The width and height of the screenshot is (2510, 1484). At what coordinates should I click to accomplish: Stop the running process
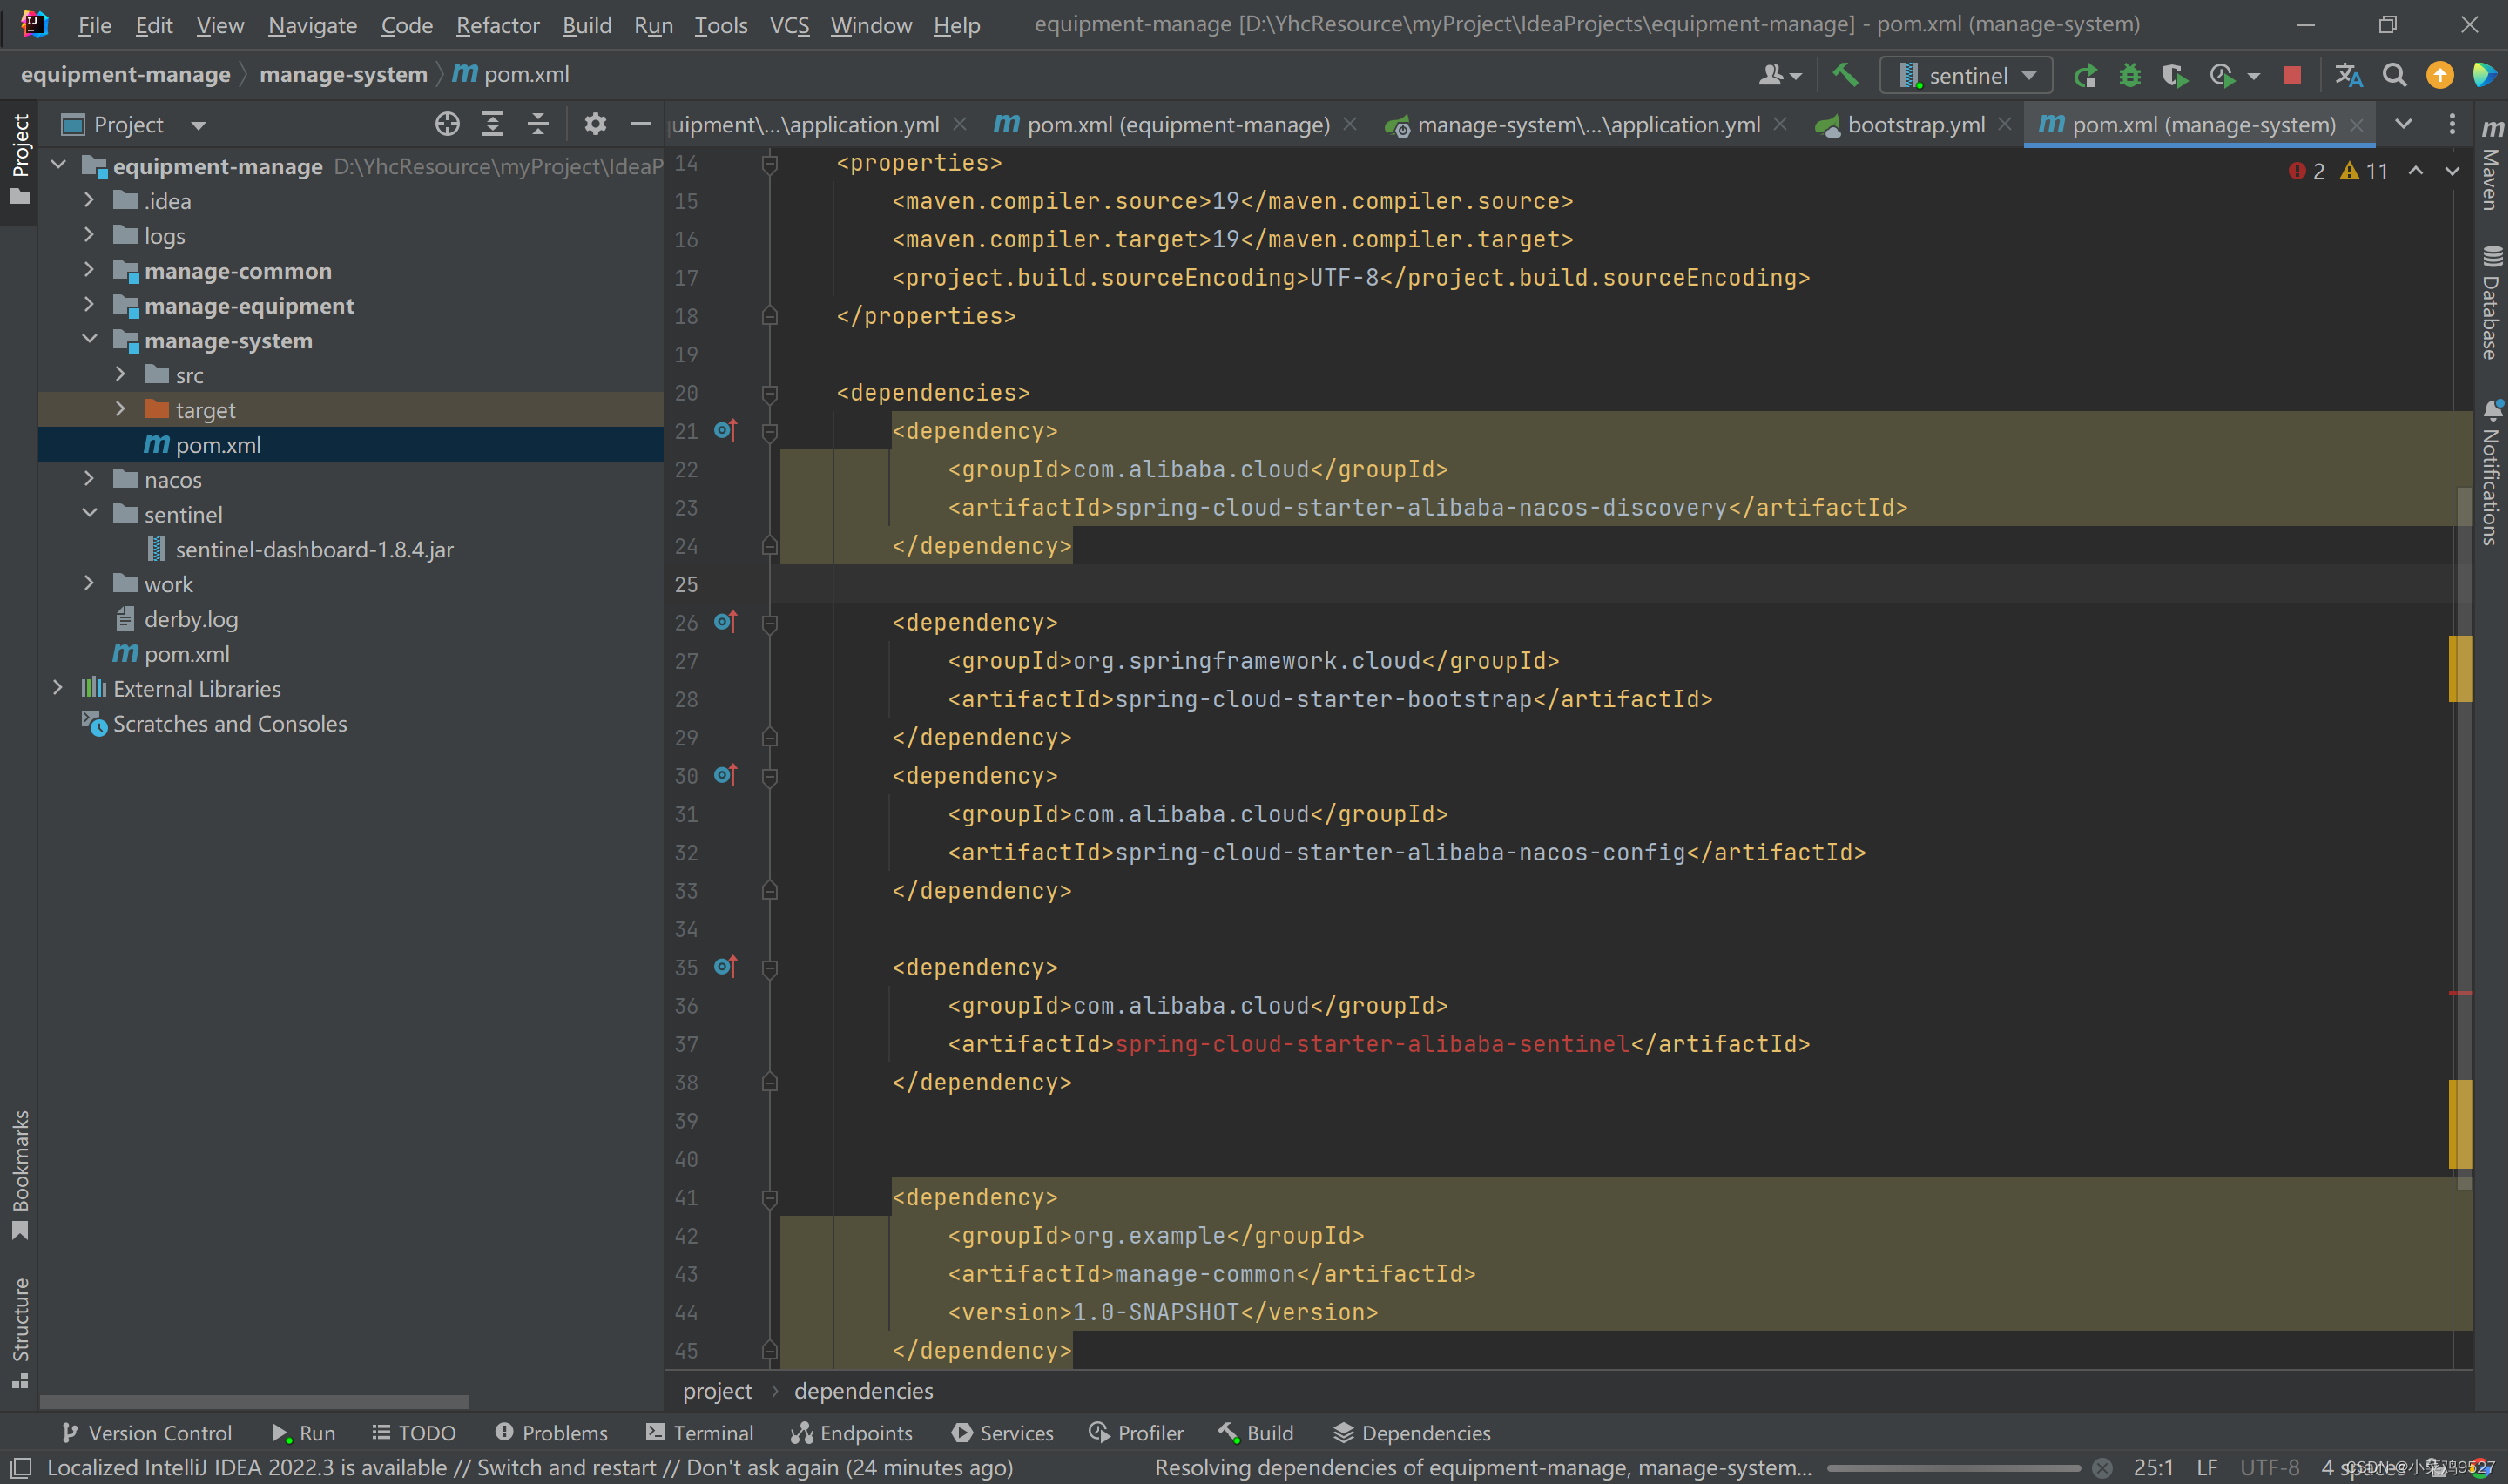pyautogui.click(x=2293, y=75)
